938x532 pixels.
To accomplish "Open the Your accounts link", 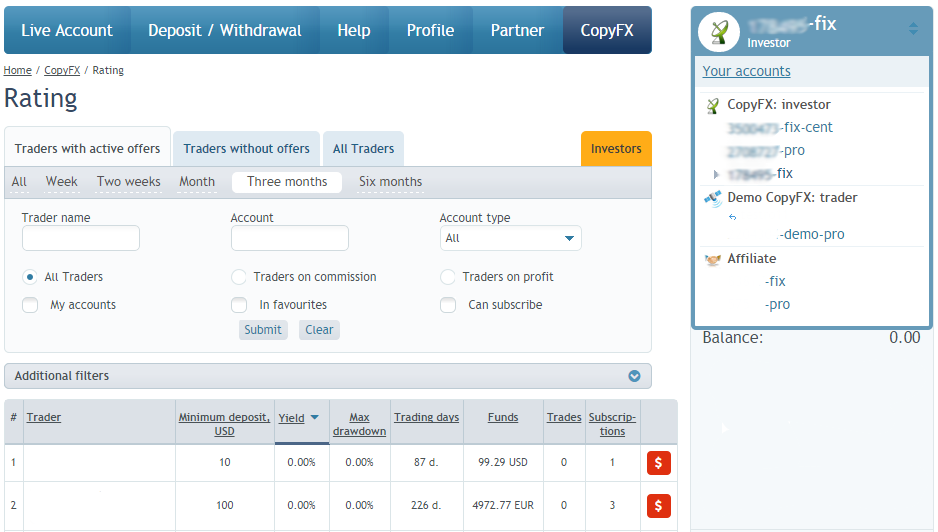I will (747, 71).
